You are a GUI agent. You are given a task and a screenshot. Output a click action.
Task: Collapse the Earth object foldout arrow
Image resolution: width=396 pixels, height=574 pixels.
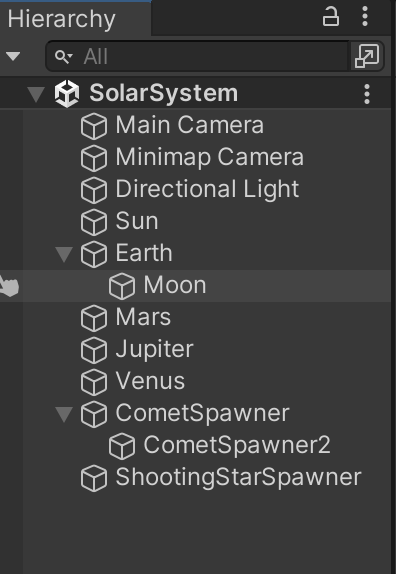(x=64, y=254)
